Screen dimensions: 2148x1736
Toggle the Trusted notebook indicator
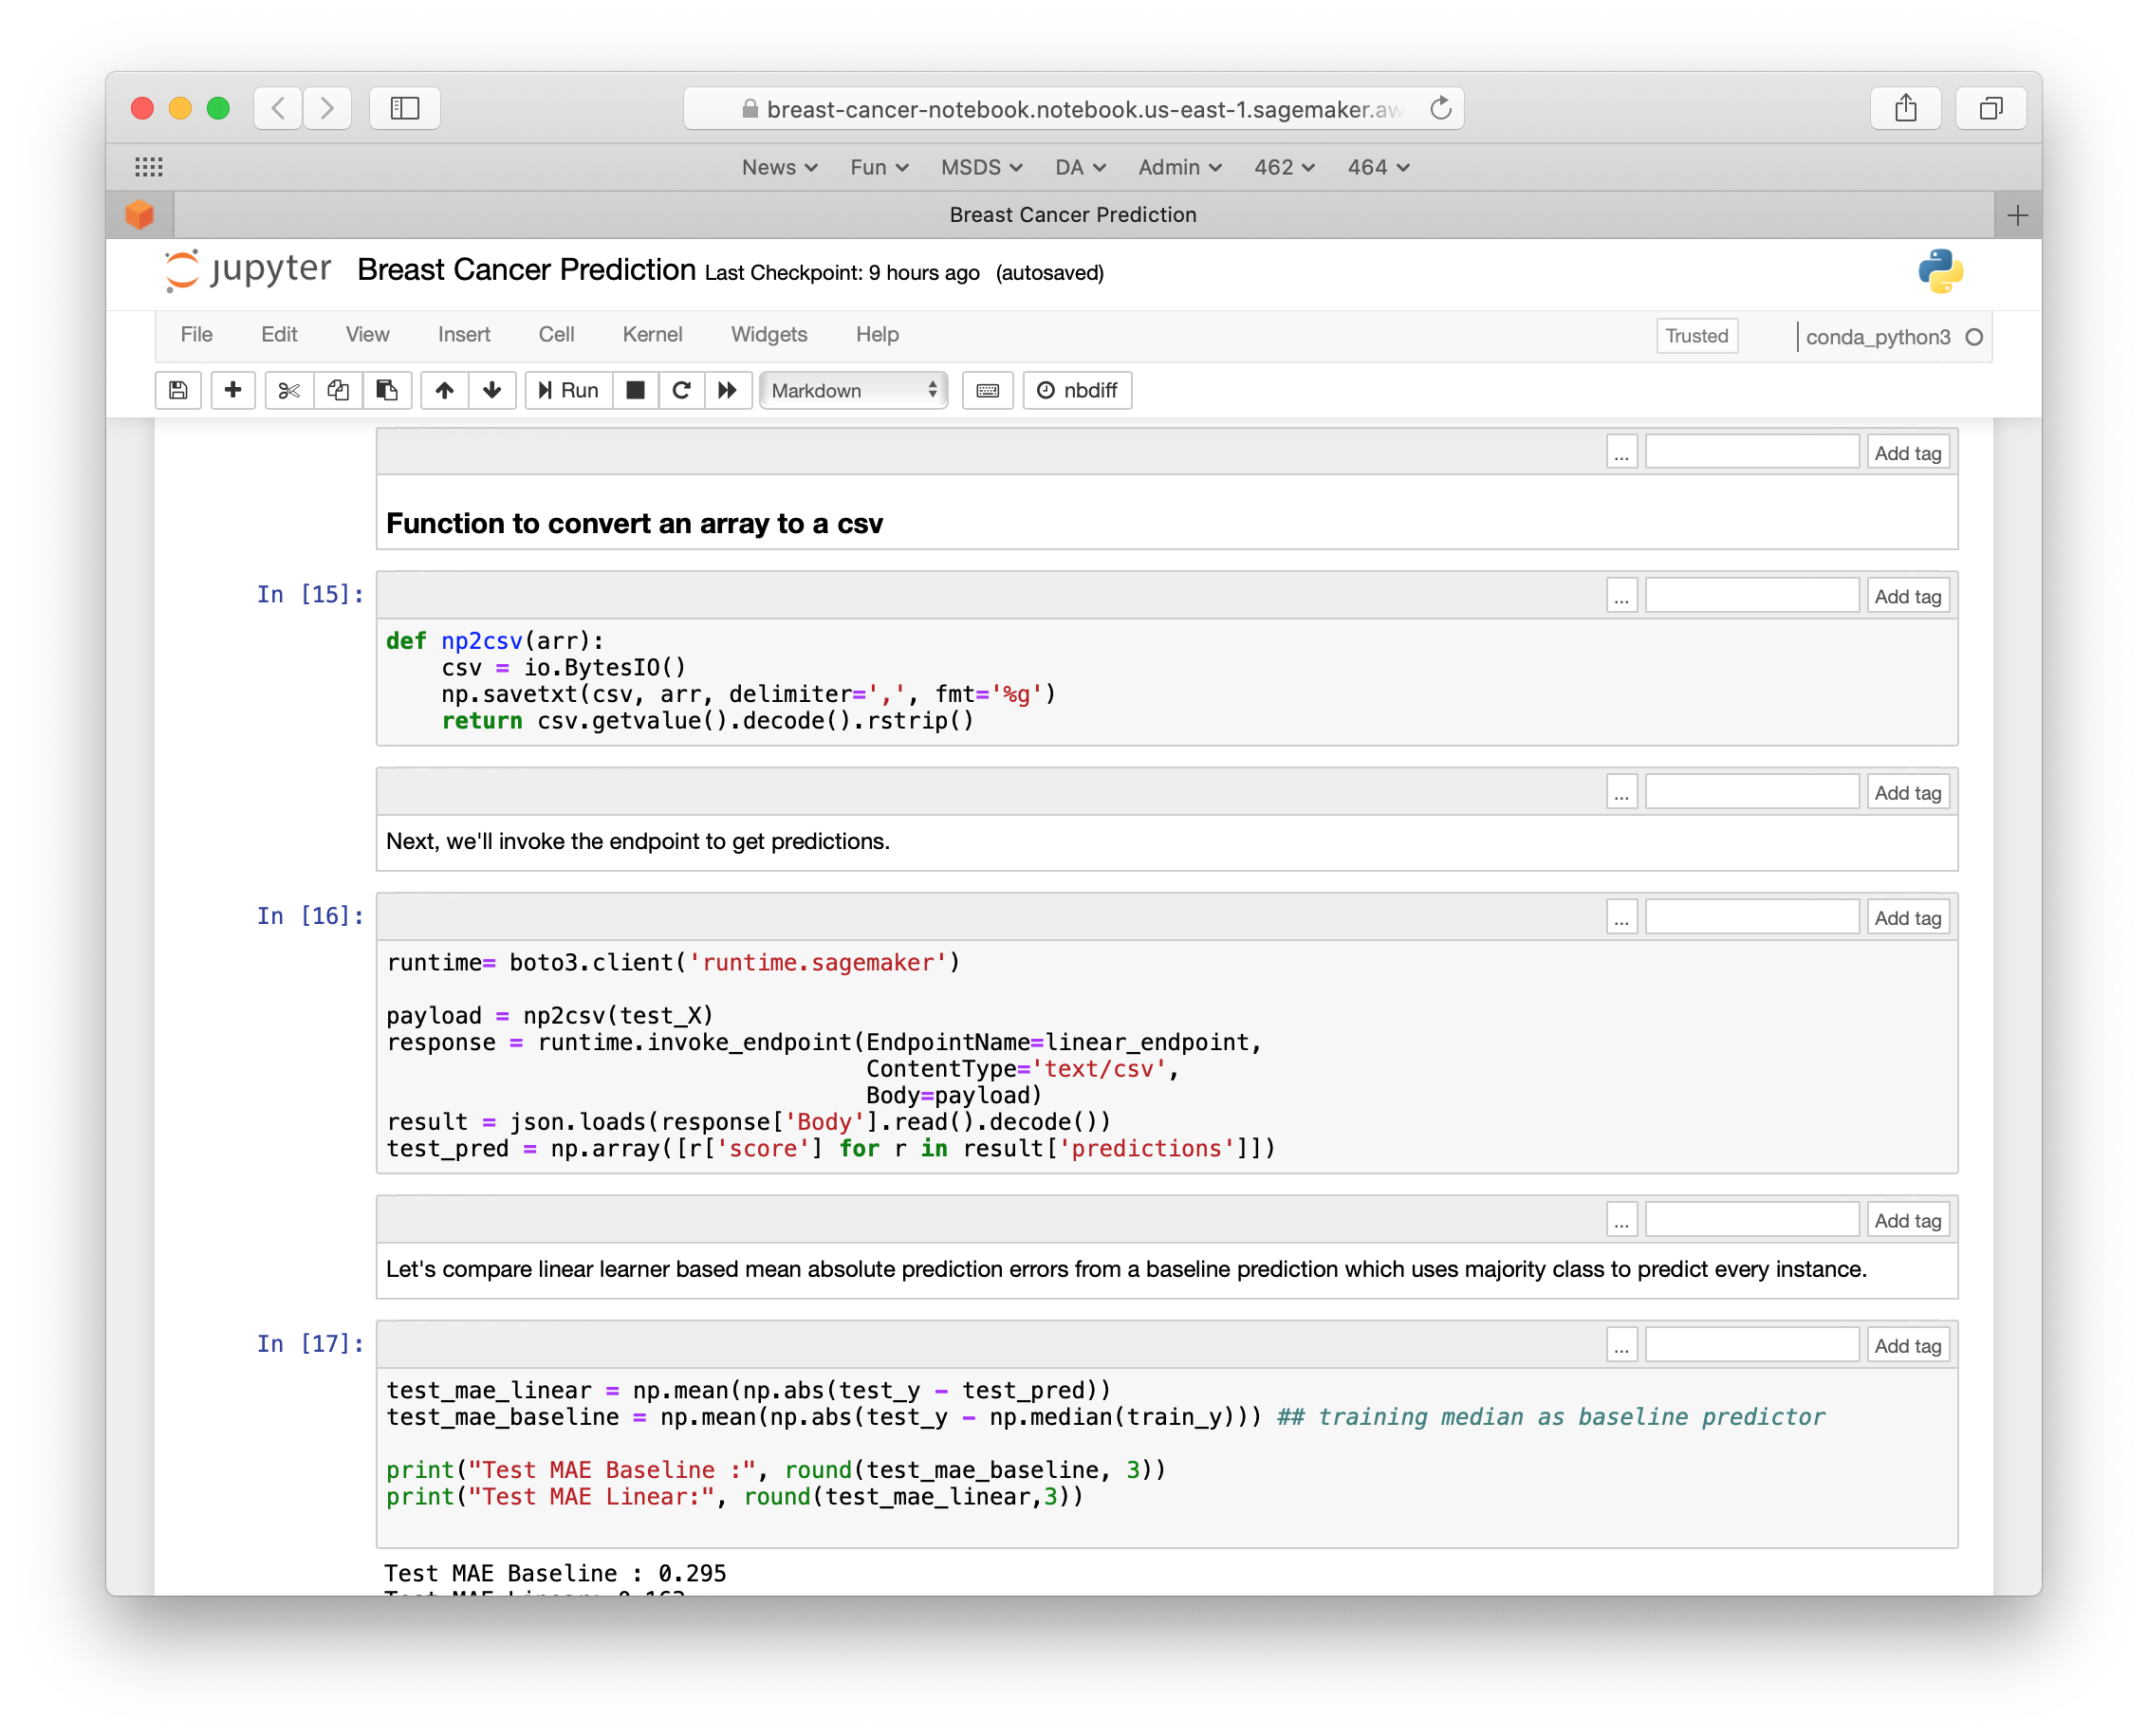1696,336
